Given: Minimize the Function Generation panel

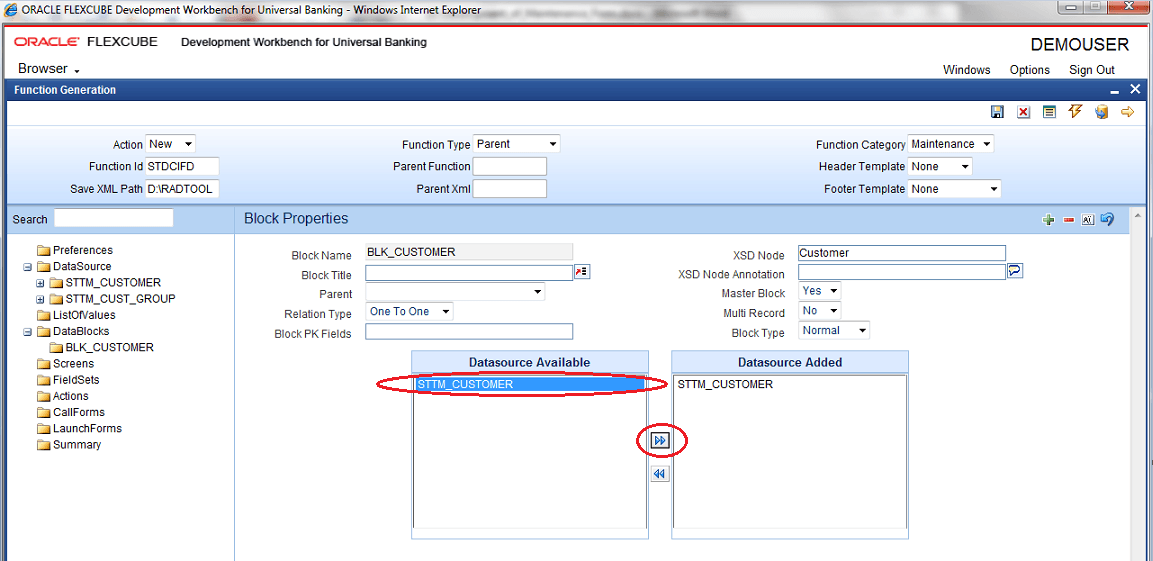Looking at the screenshot, I should (x=1115, y=90).
